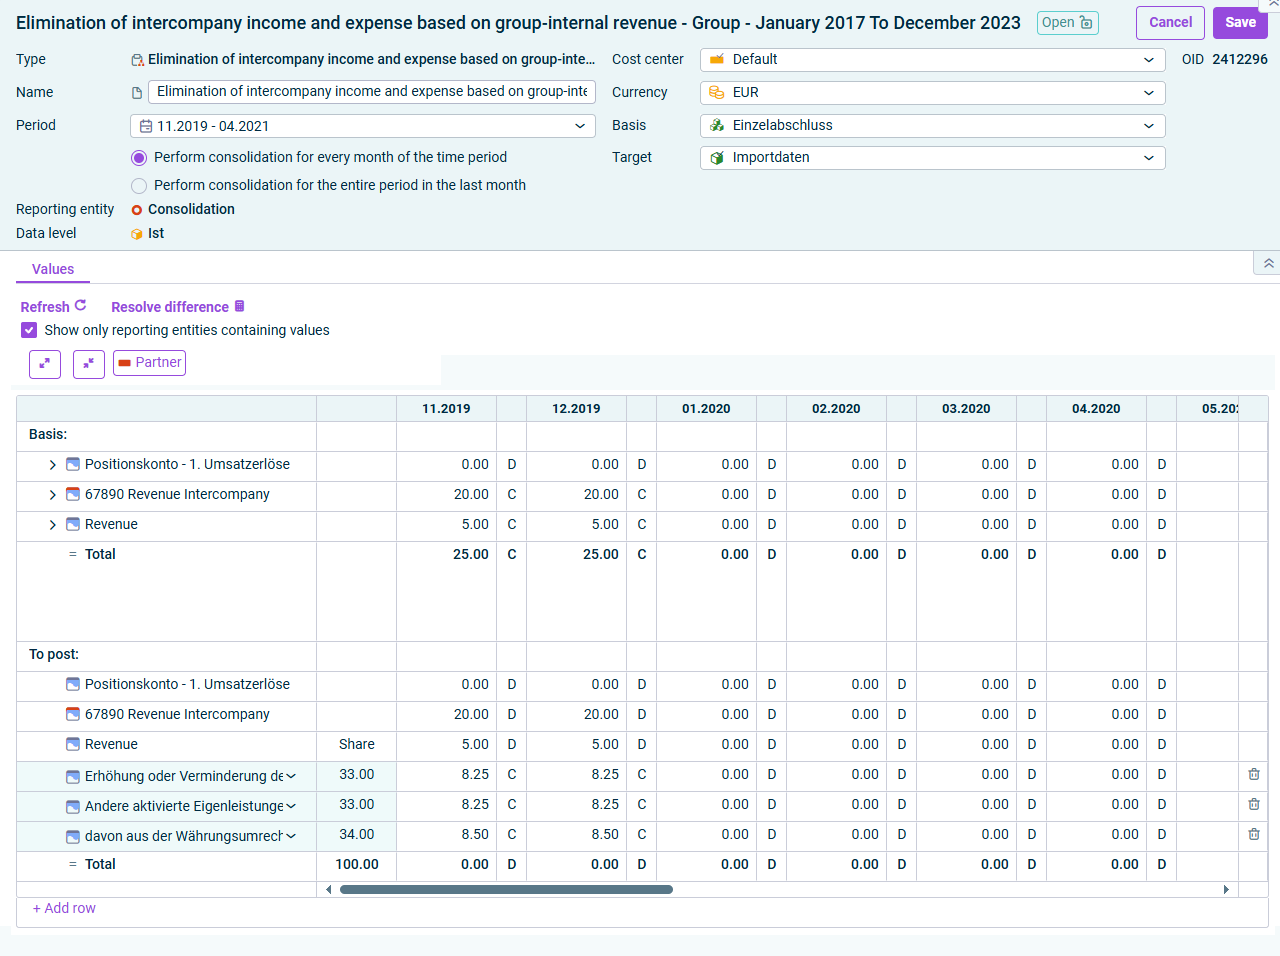This screenshot has height=956, width=1280.
Task: Click account icon of Andere aktivierte Eigenleistungen row
Action: click(73, 807)
